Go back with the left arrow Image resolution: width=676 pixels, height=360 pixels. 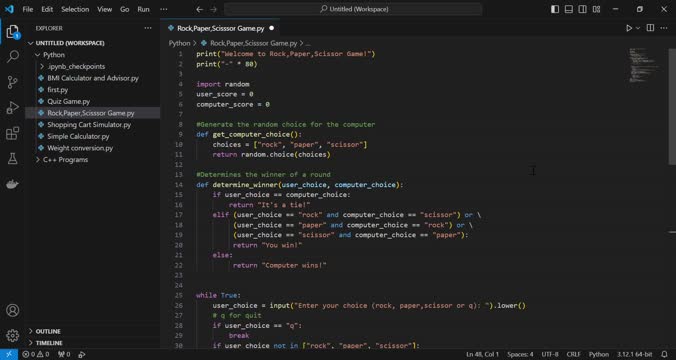pyautogui.click(x=199, y=9)
